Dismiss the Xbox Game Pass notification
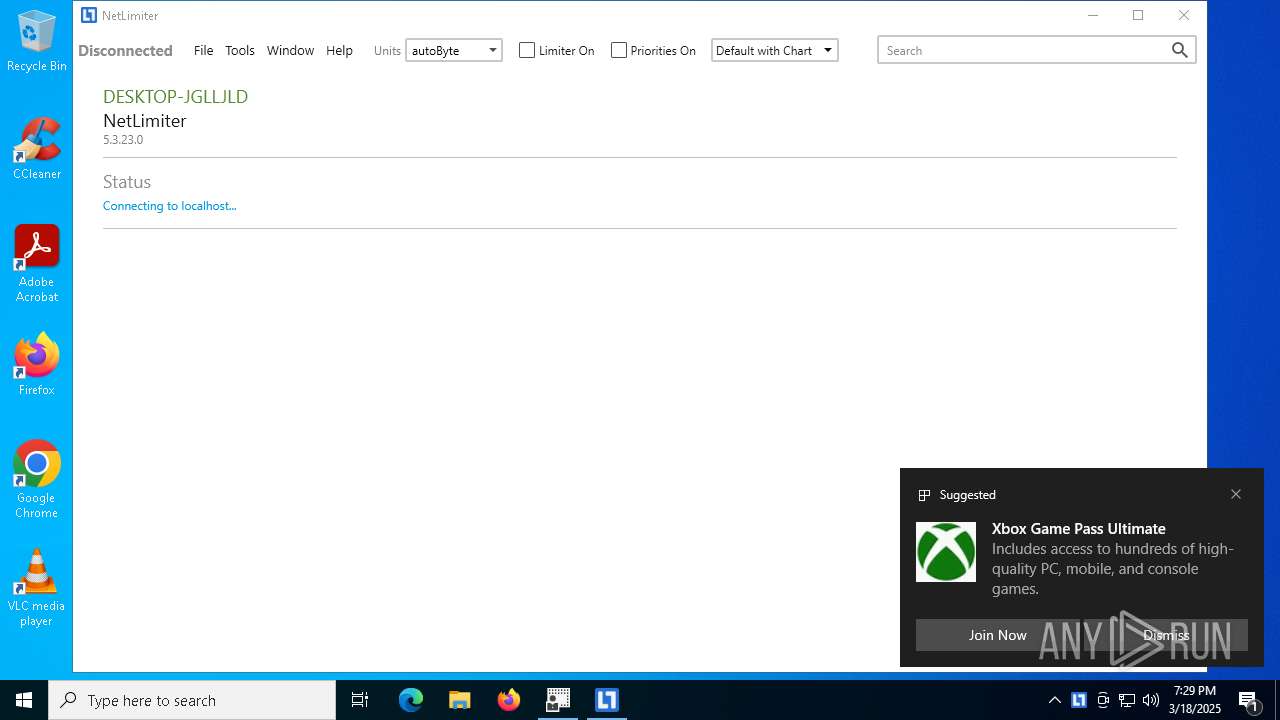The height and width of the screenshot is (720, 1280). [1166, 635]
